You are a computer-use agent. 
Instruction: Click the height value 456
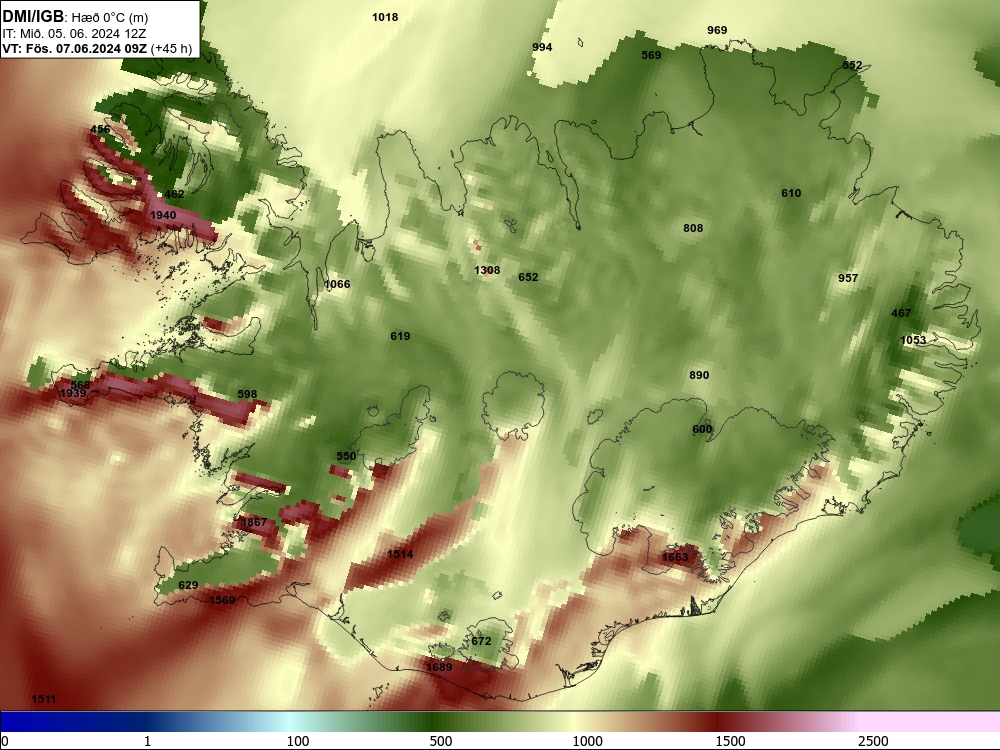point(100,129)
